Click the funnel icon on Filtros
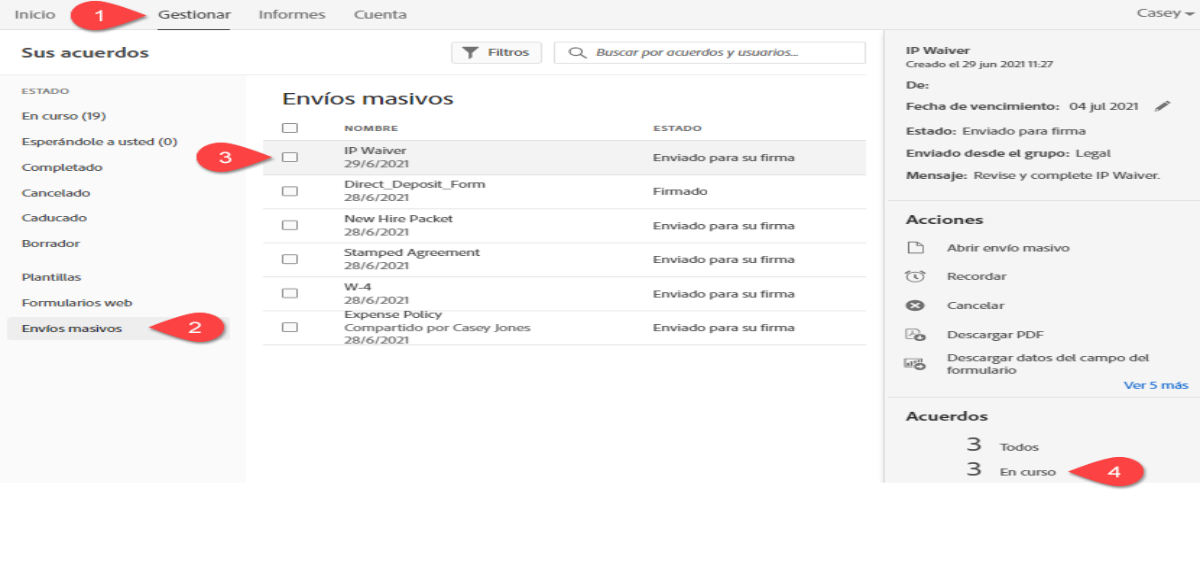1200x565 pixels. click(472, 52)
